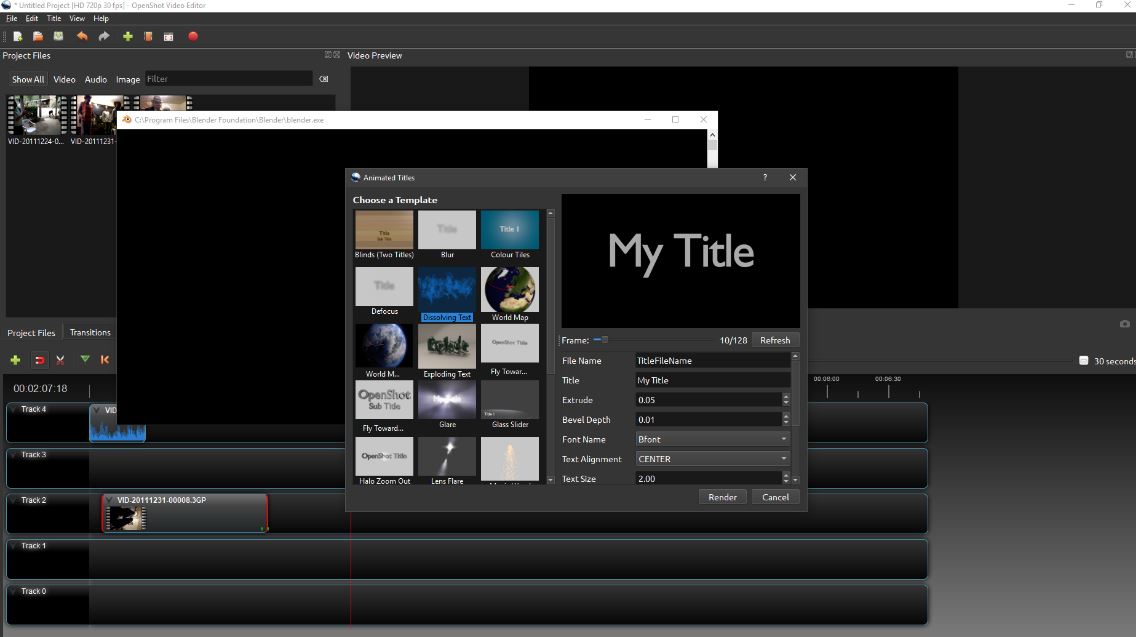Click the Filter text field
The height and width of the screenshot is (637, 1136).
click(x=229, y=79)
